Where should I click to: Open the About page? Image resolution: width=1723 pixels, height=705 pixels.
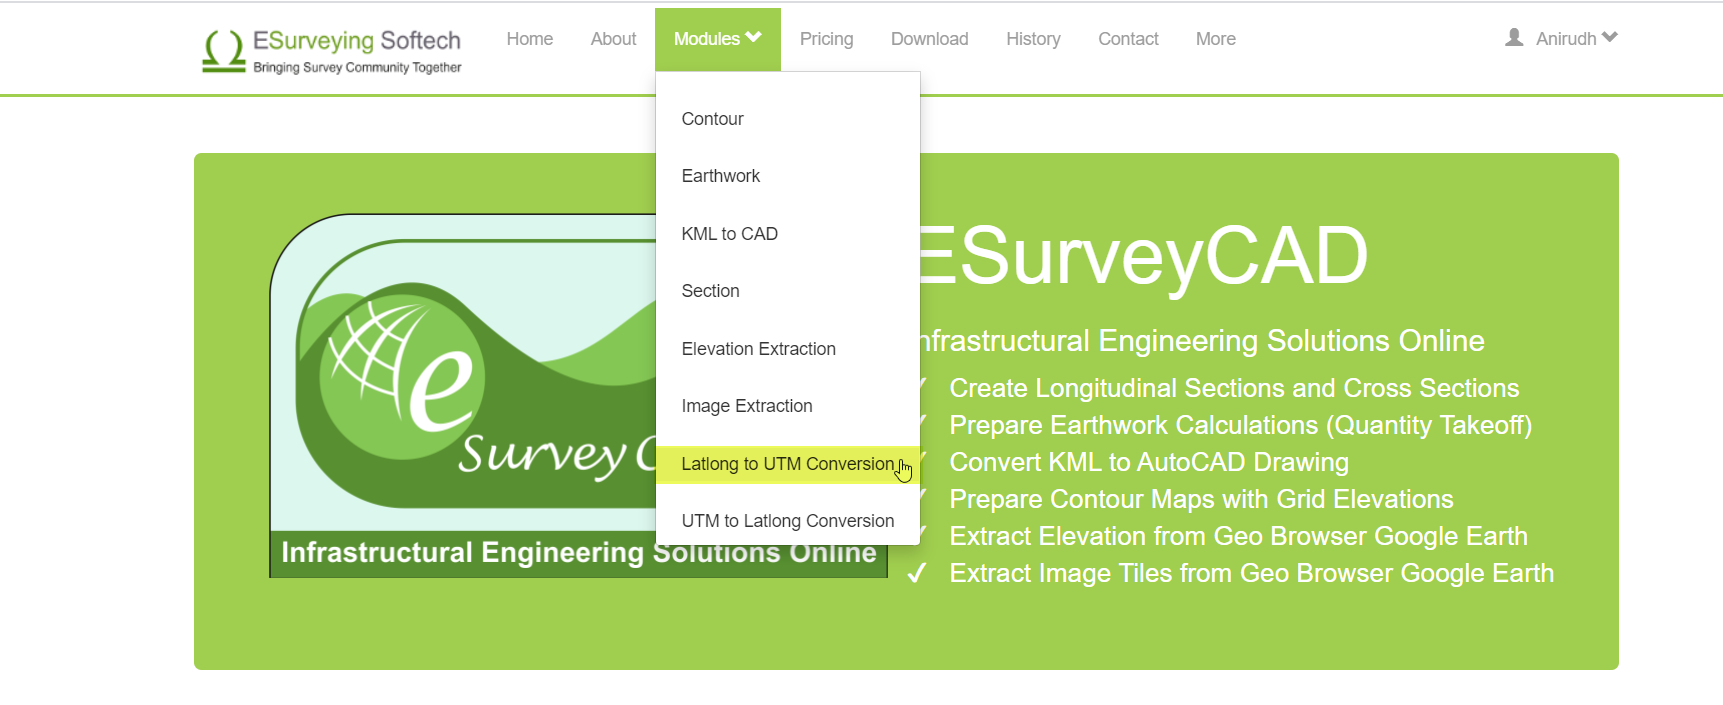[x=613, y=39]
